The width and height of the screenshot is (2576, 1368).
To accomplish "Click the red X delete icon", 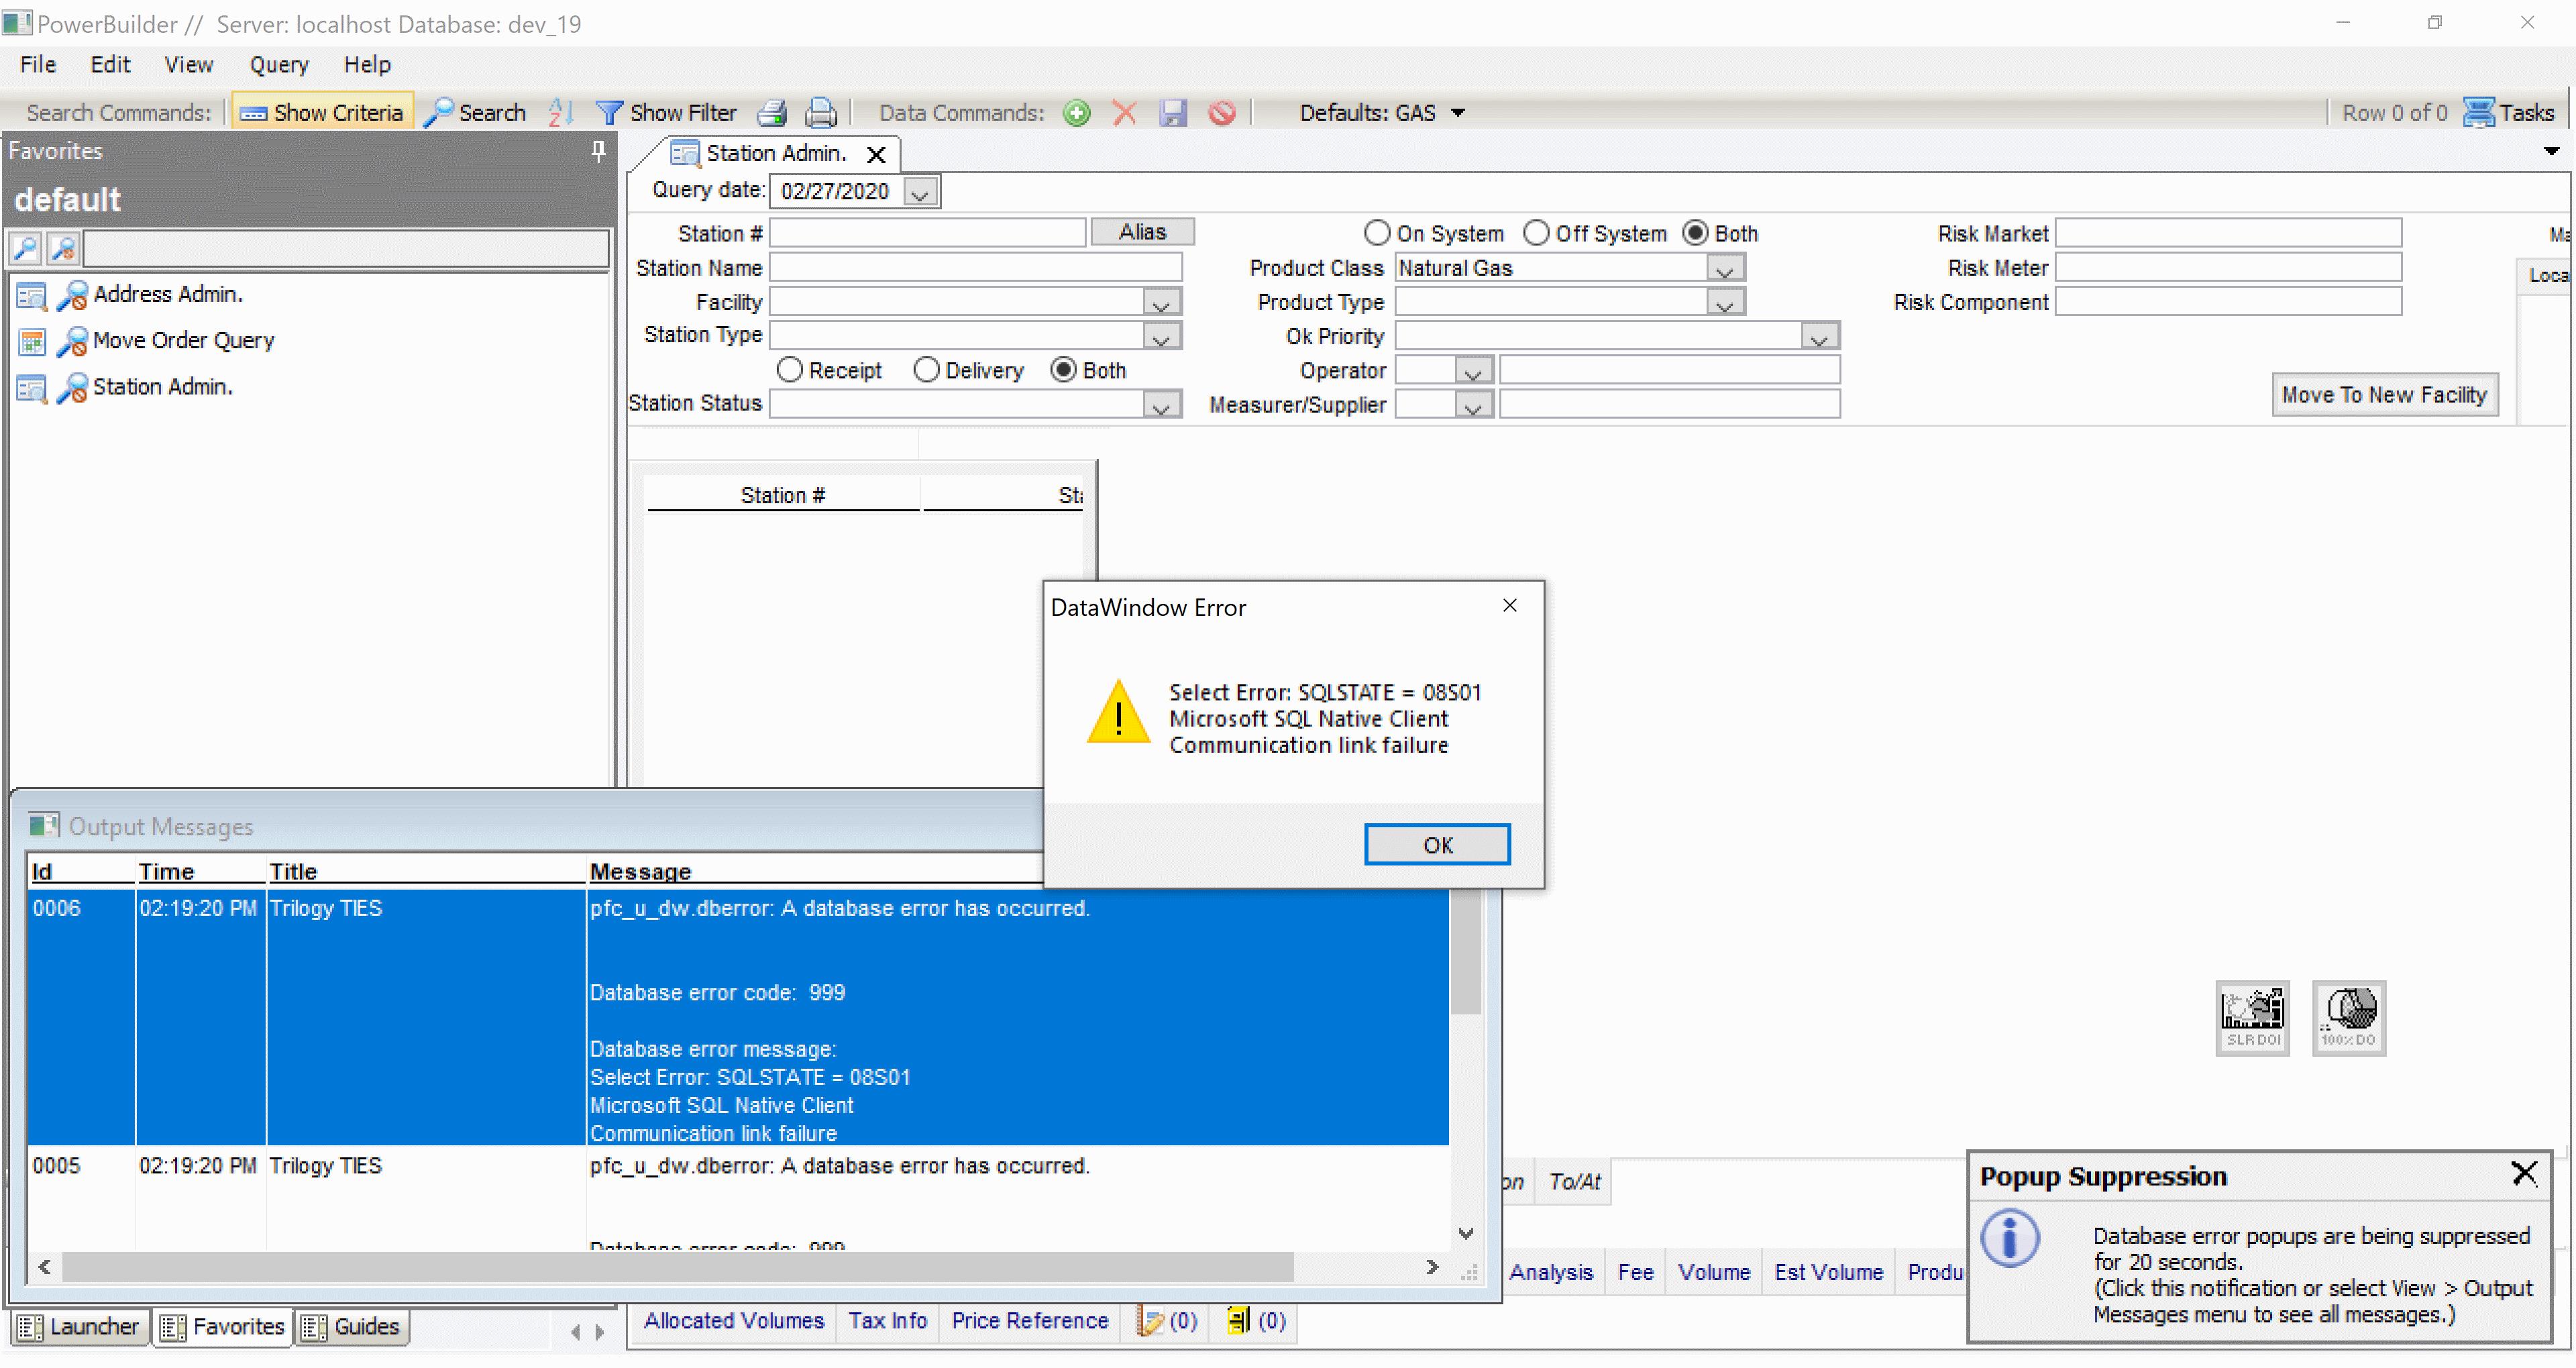I will 1124,113.
